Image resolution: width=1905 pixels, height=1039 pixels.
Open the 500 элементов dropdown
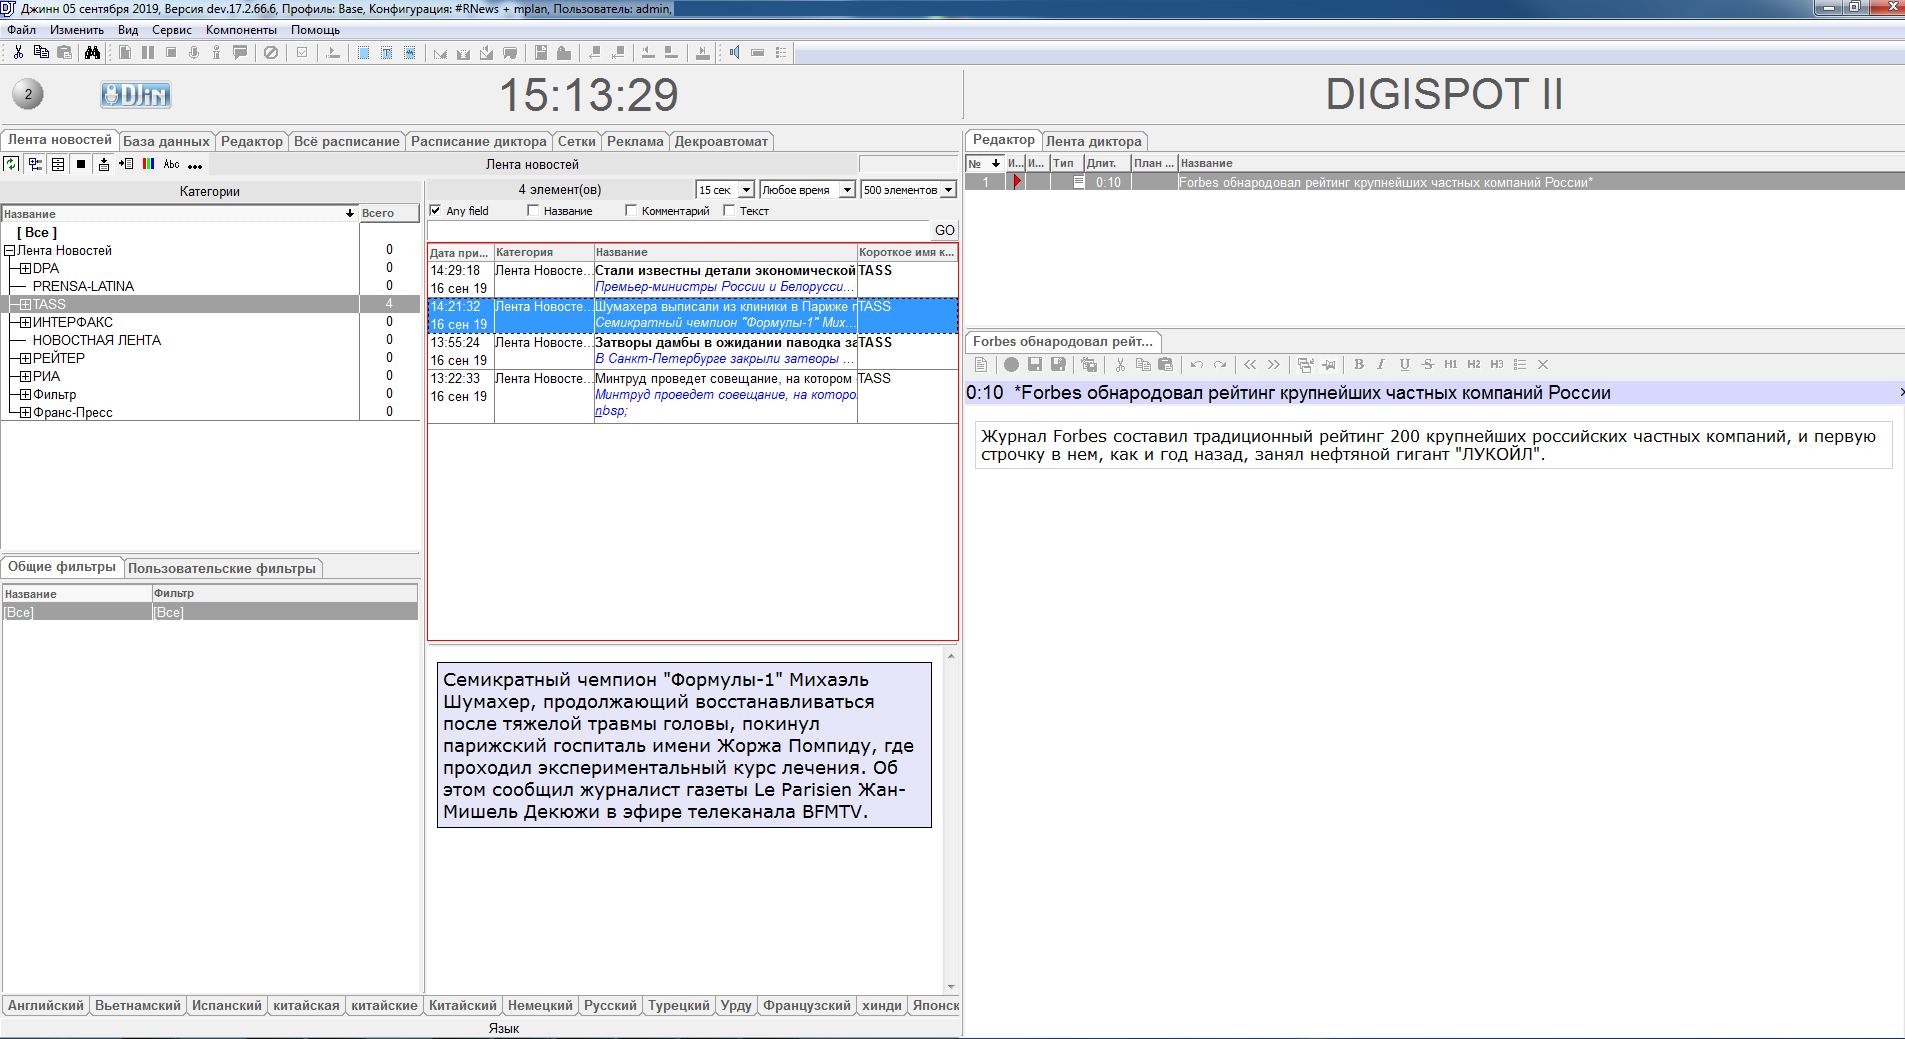click(949, 190)
